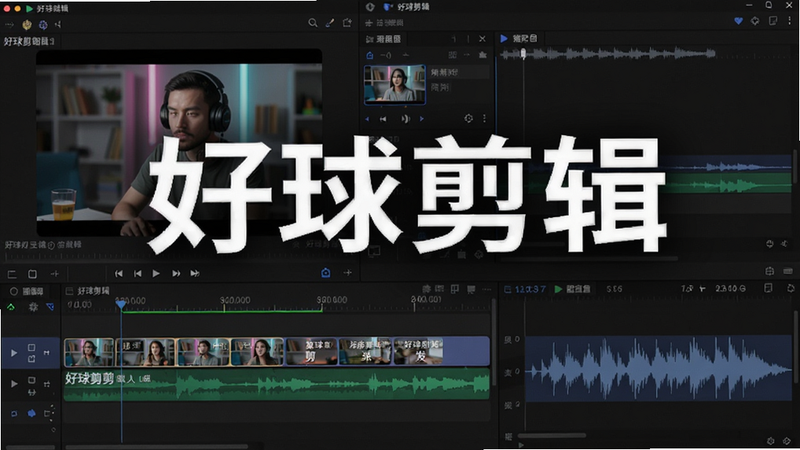Open the vertical dots menu under media thumbnail

484,118
